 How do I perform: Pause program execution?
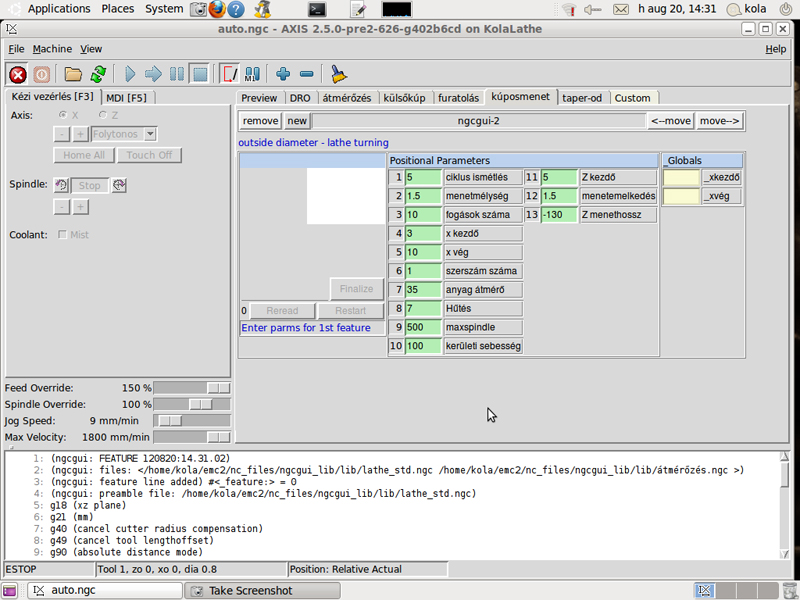[x=177, y=74]
